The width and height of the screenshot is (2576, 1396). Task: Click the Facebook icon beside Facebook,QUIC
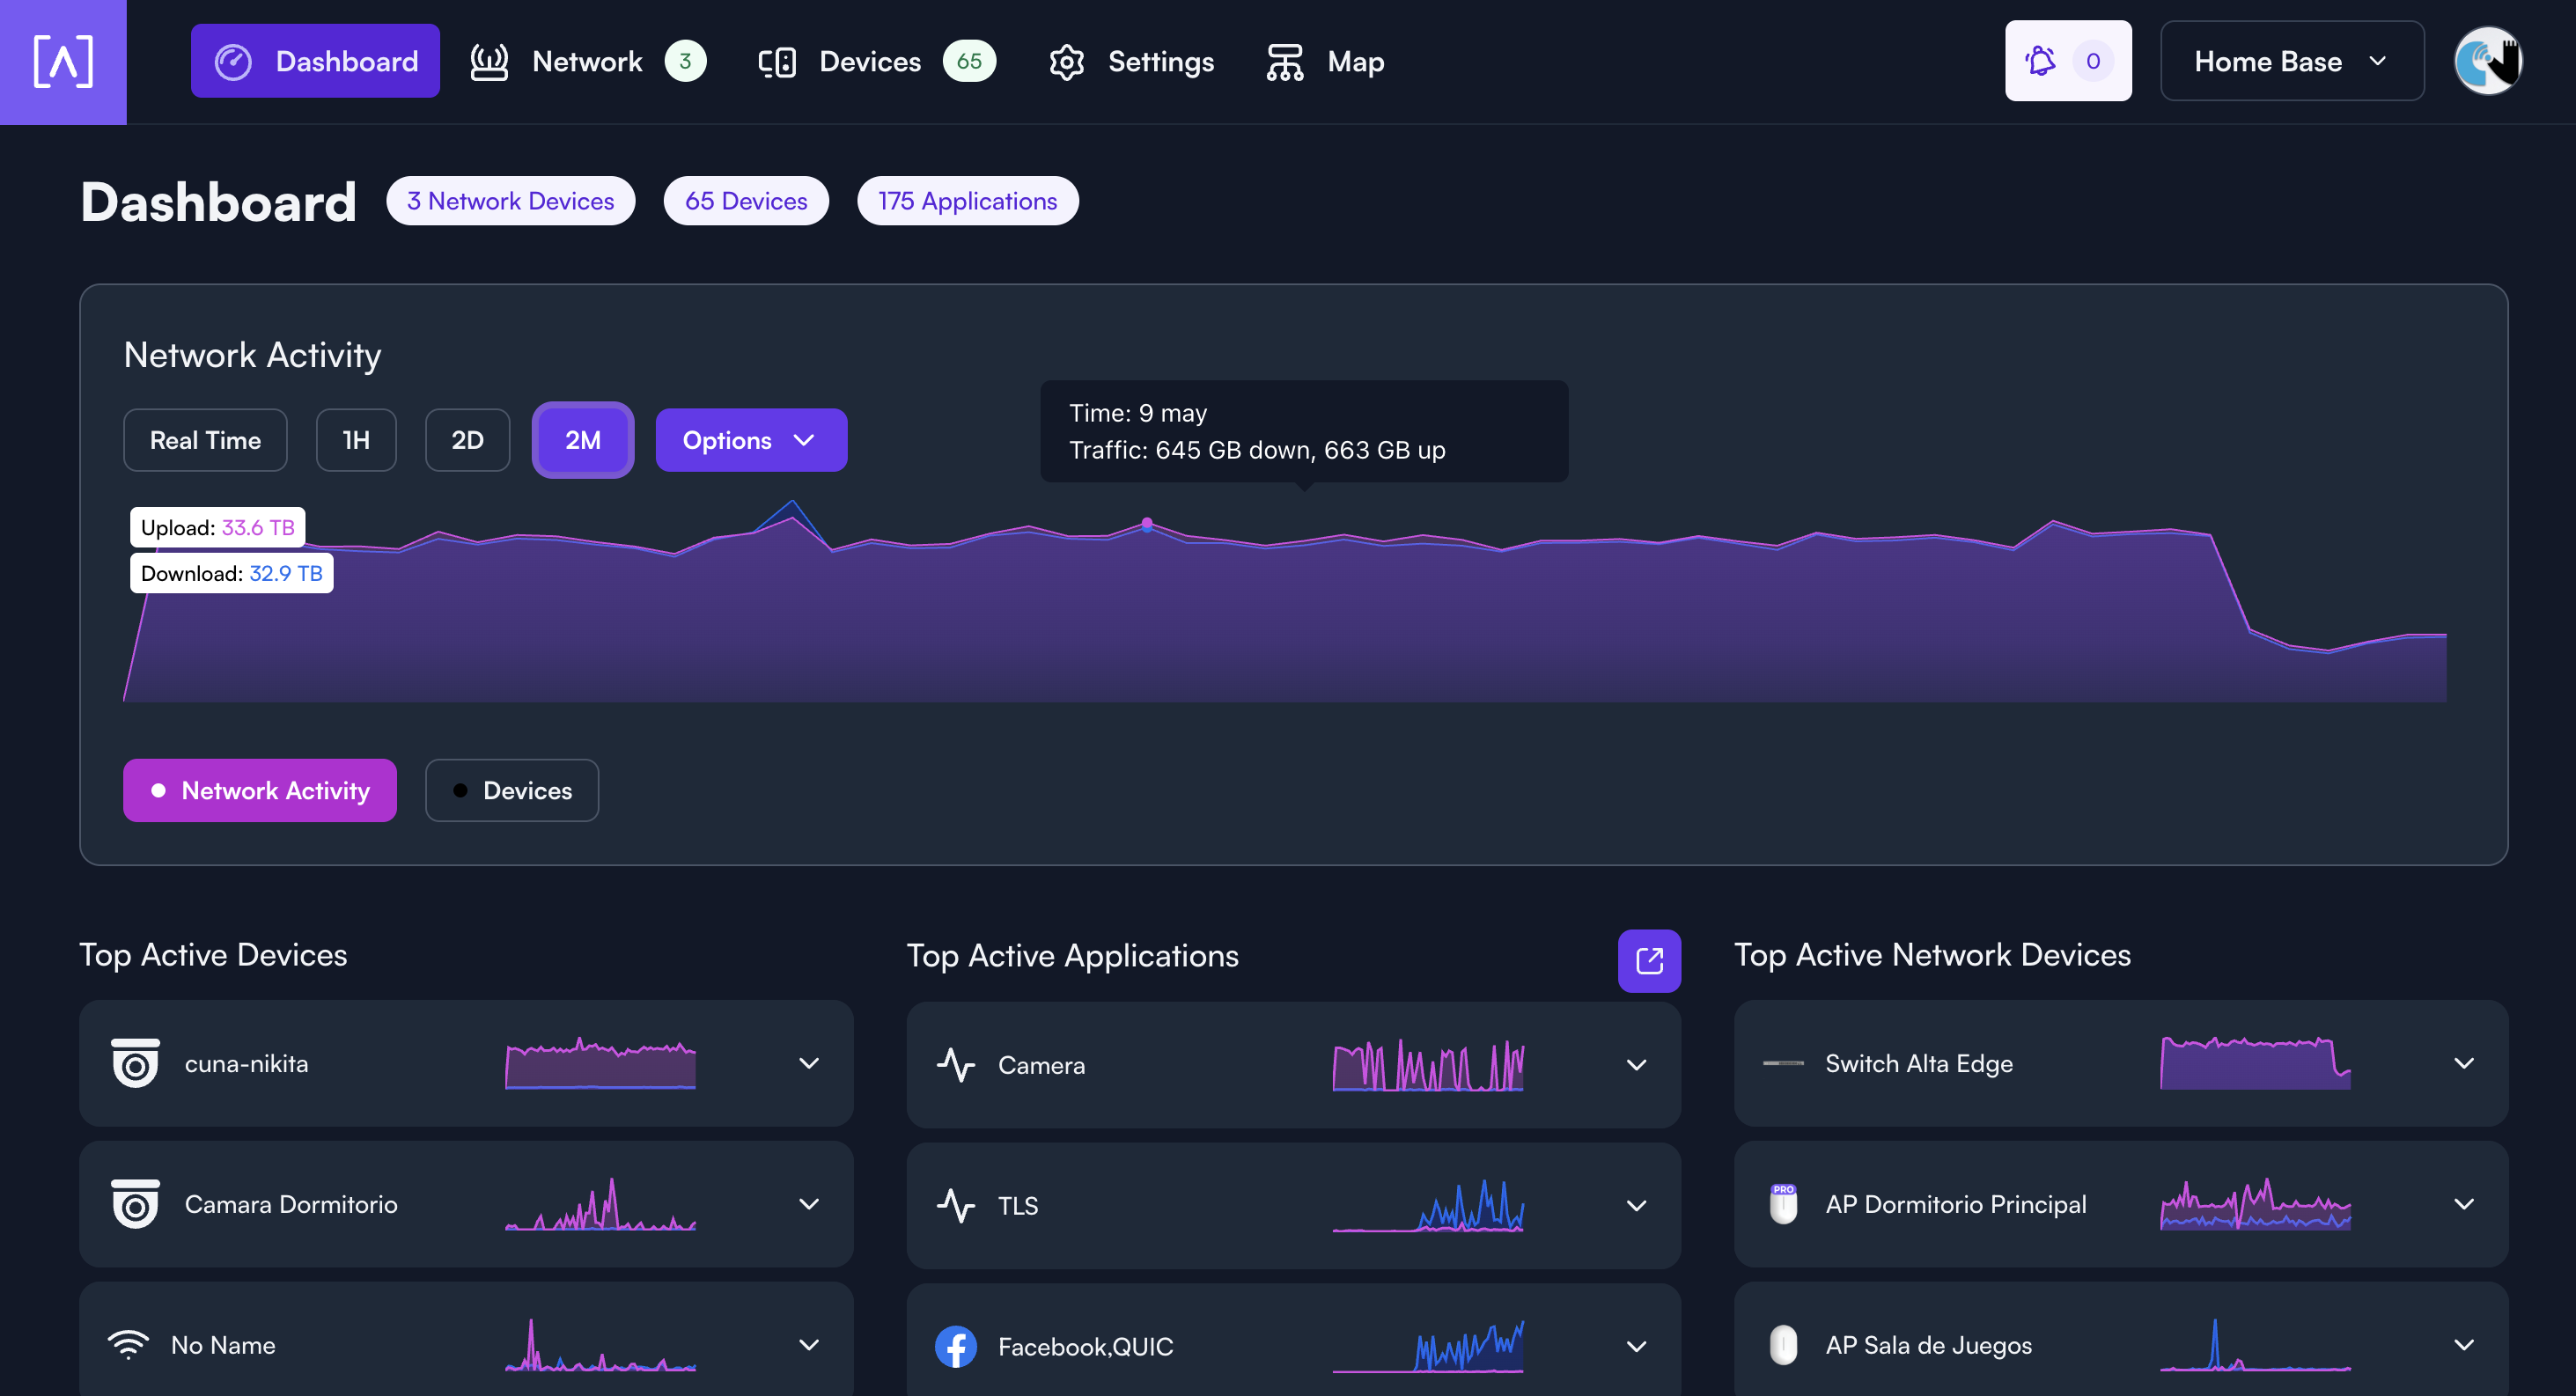click(x=956, y=1347)
